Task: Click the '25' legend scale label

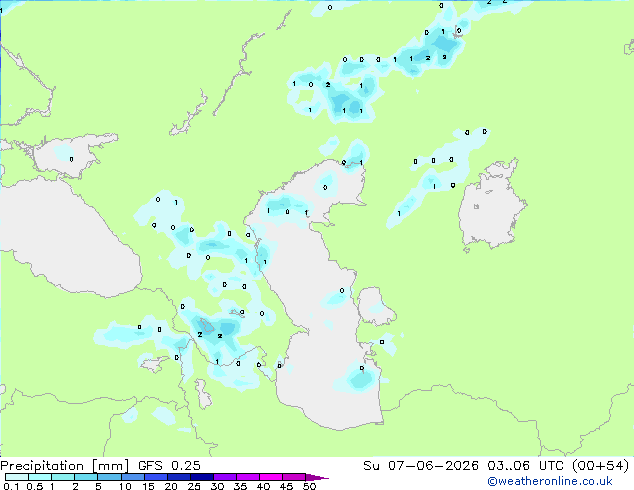Action: 194,486
